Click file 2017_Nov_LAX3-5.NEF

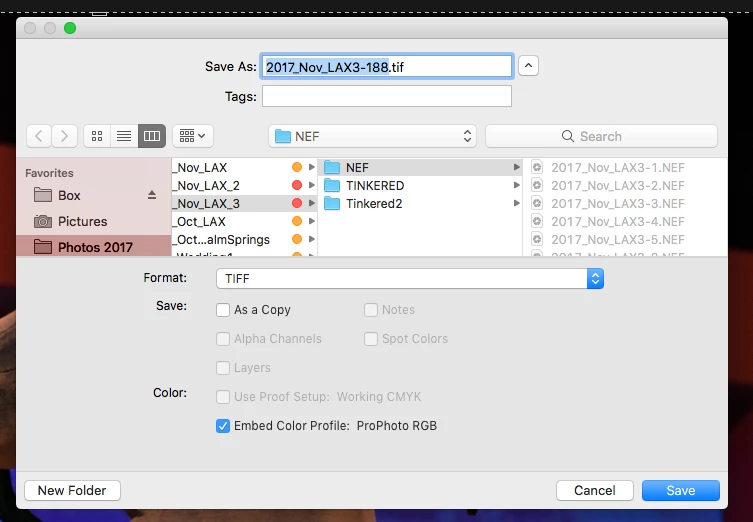[x=618, y=240]
